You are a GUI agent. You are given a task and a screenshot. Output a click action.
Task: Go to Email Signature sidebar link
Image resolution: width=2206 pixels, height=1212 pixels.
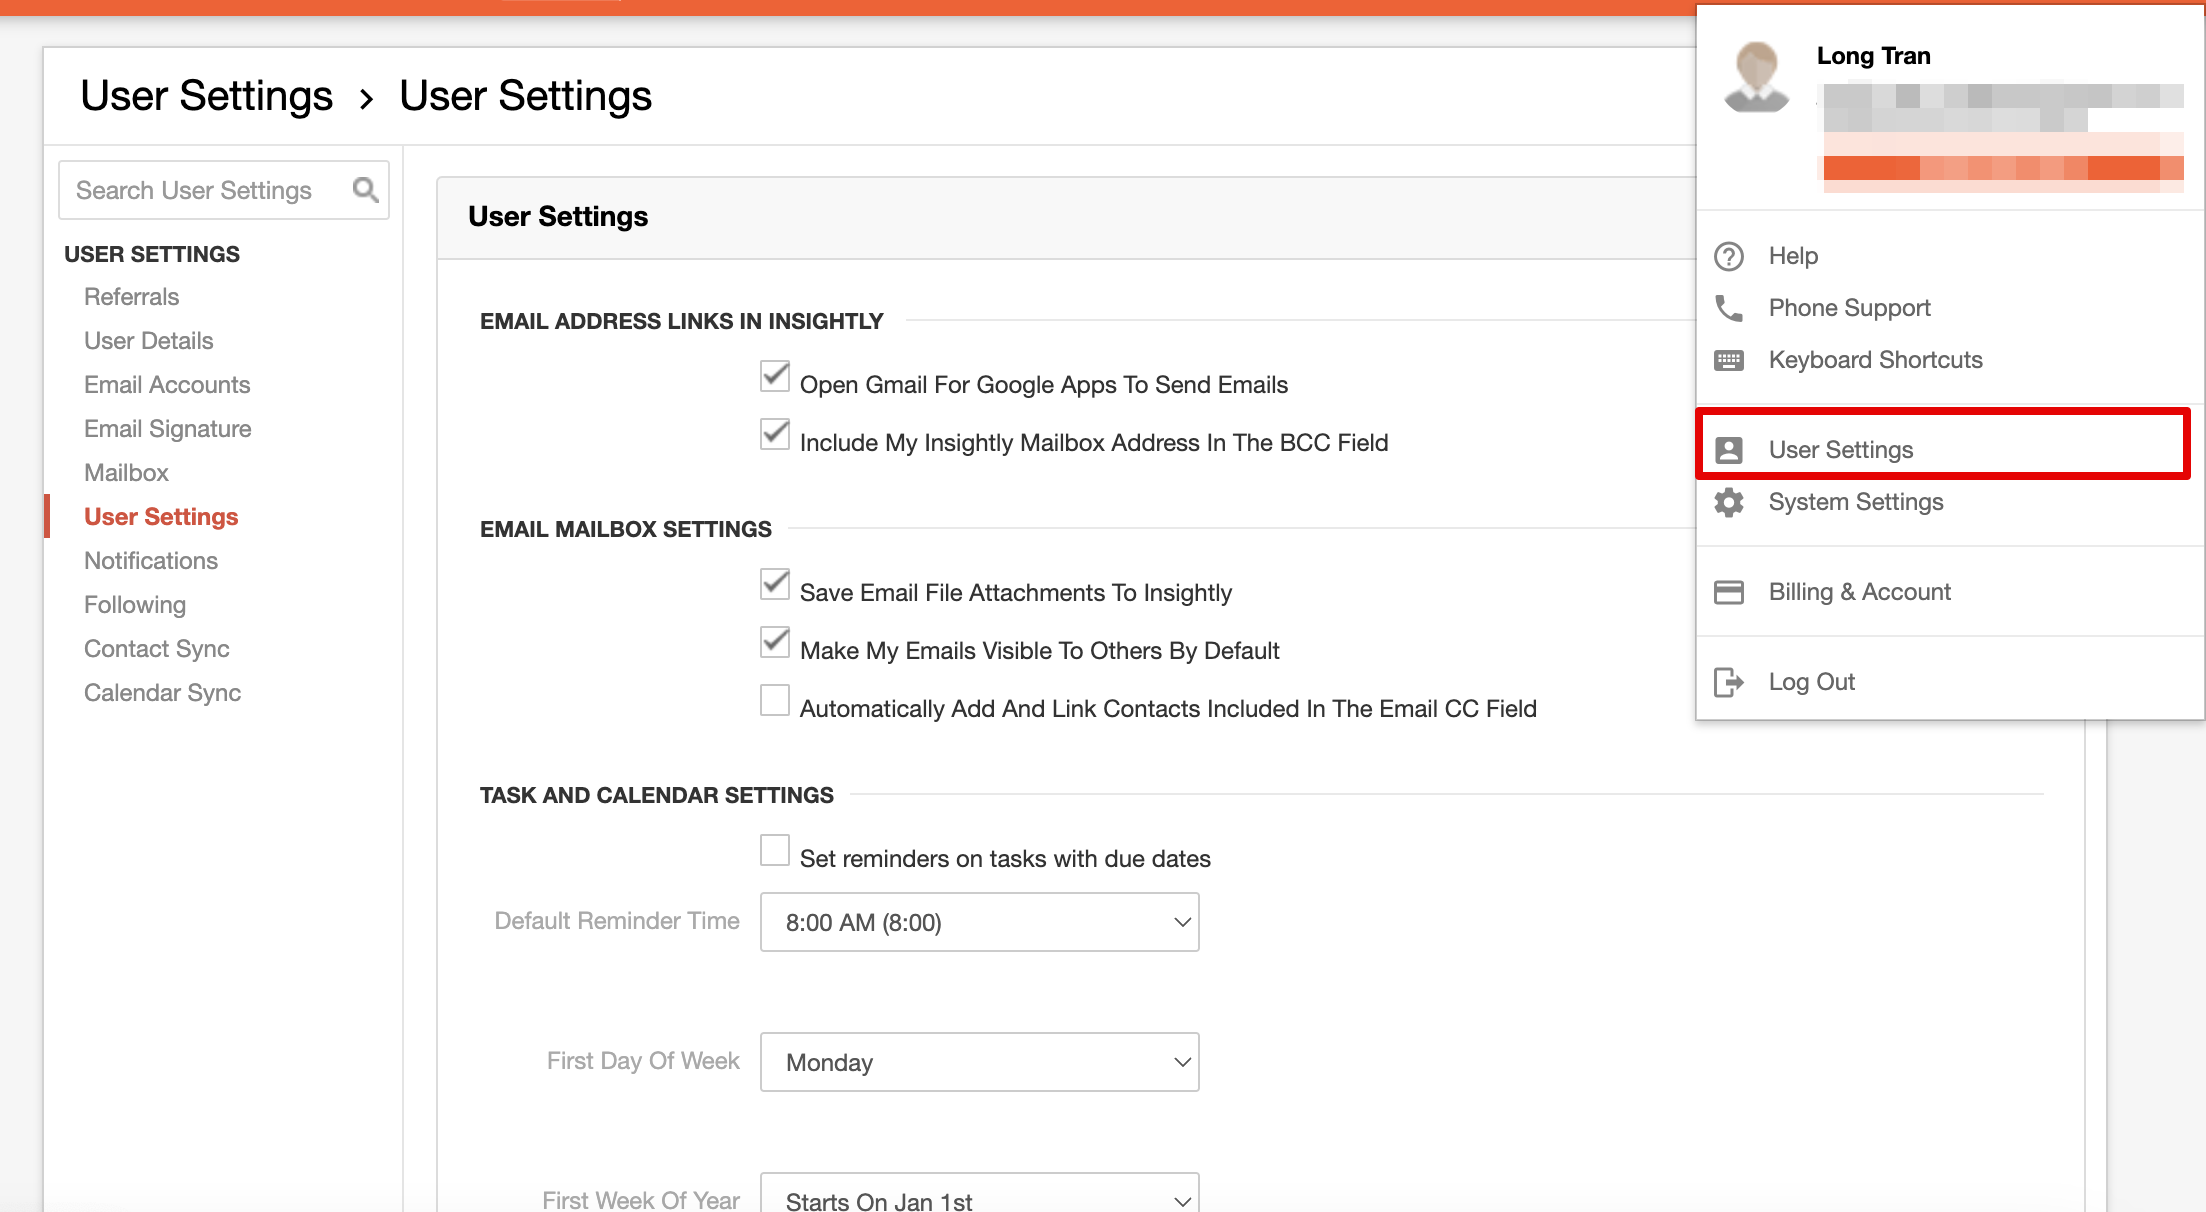[x=167, y=429]
